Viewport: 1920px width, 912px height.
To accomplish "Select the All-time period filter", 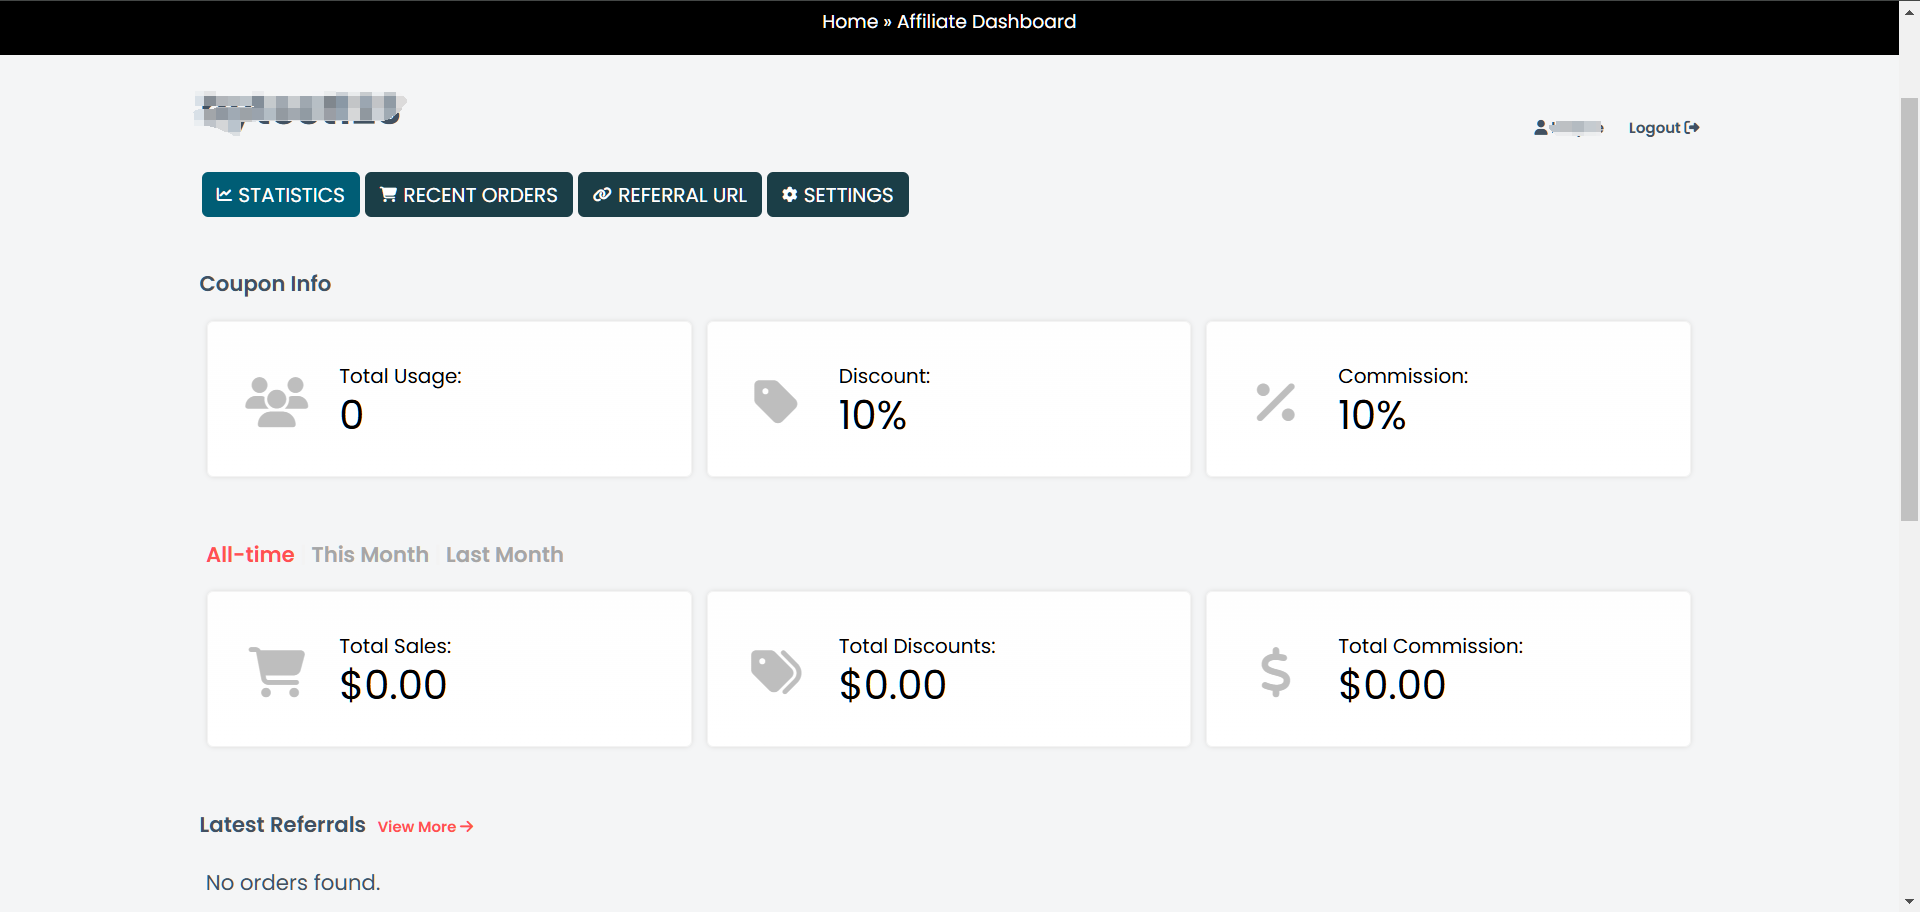I will click(250, 555).
